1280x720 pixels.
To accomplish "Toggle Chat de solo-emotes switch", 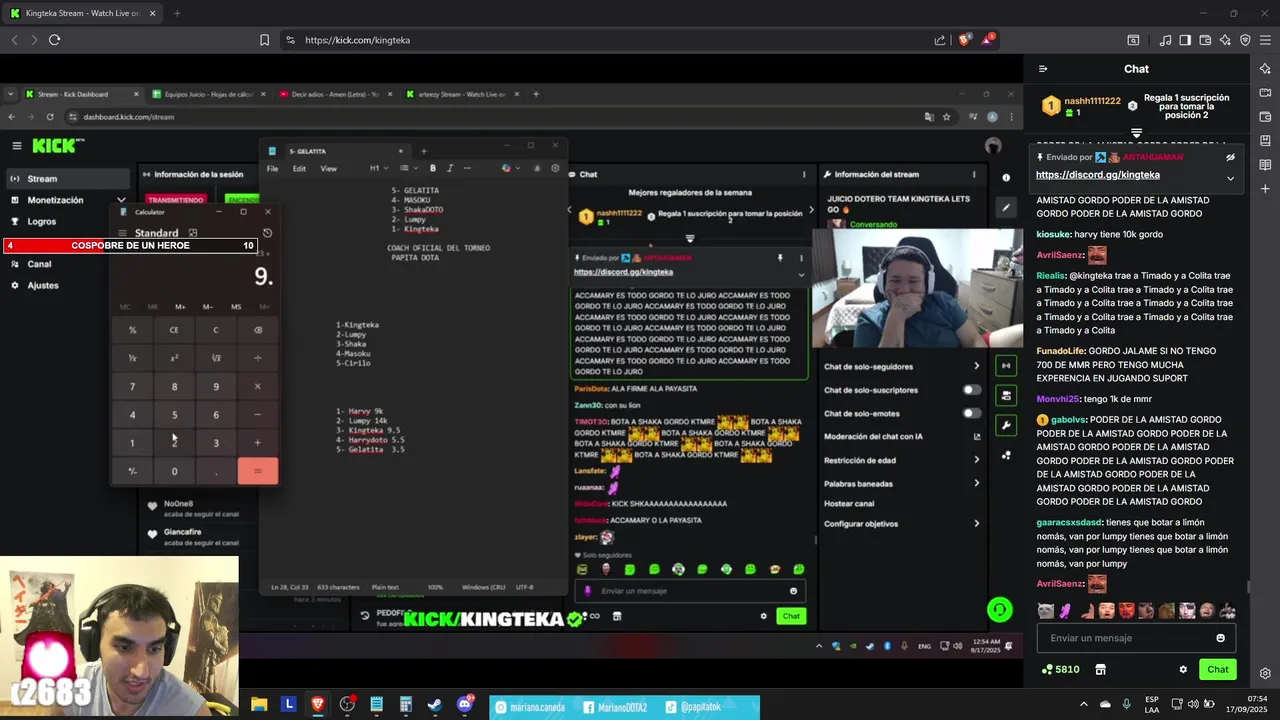I will click(x=970, y=413).
